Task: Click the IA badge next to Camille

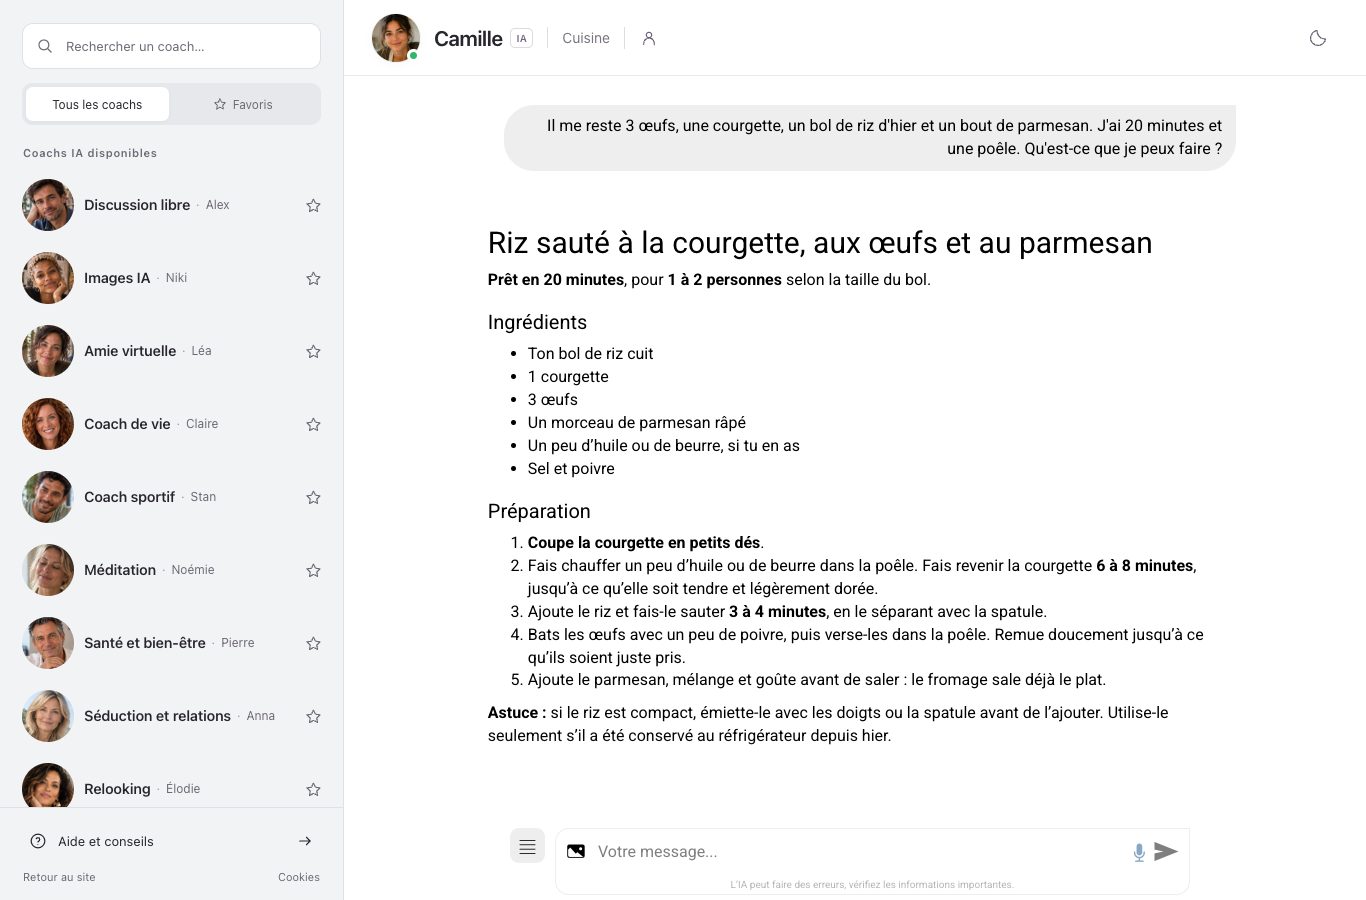Action: [521, 38]
